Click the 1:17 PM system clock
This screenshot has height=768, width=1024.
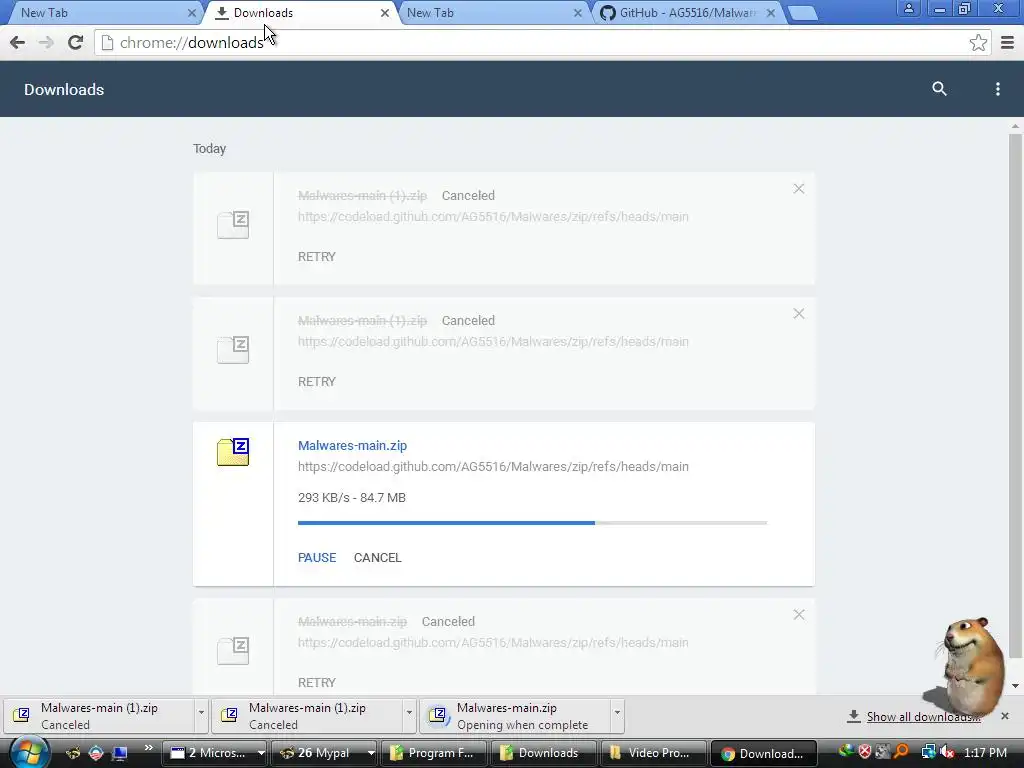985,752
